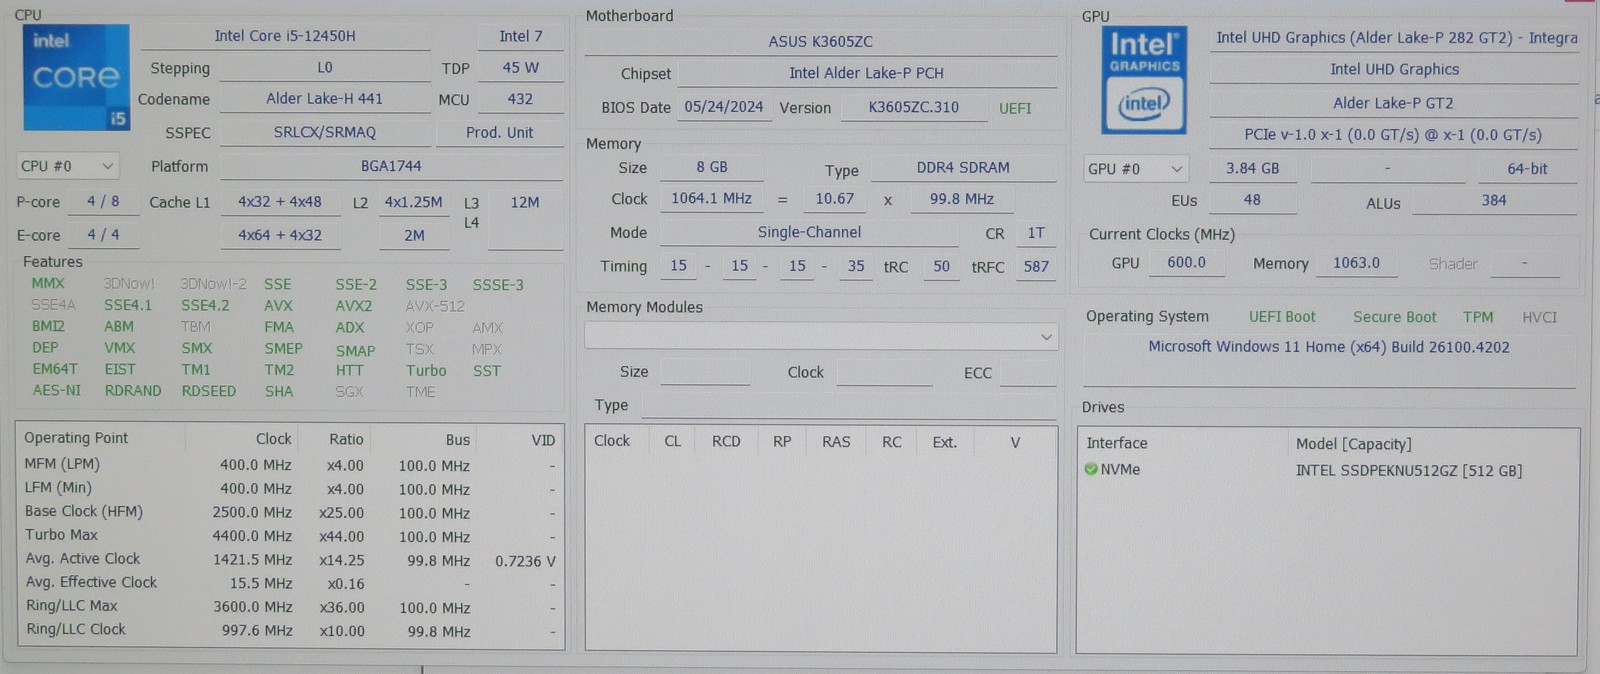Click the Microsoft Windows 11 Home build text
The image size is (1600, 674).
coord(1329,347)
